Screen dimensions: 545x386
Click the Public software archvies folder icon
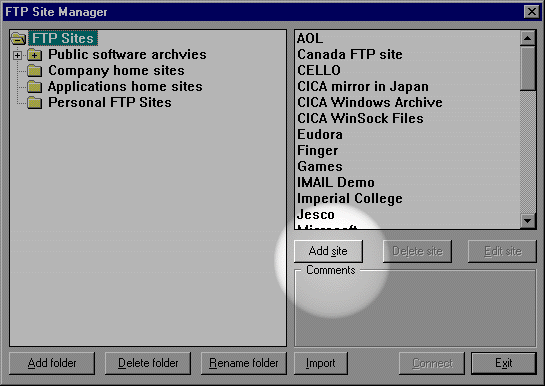[x=35, y=55]
